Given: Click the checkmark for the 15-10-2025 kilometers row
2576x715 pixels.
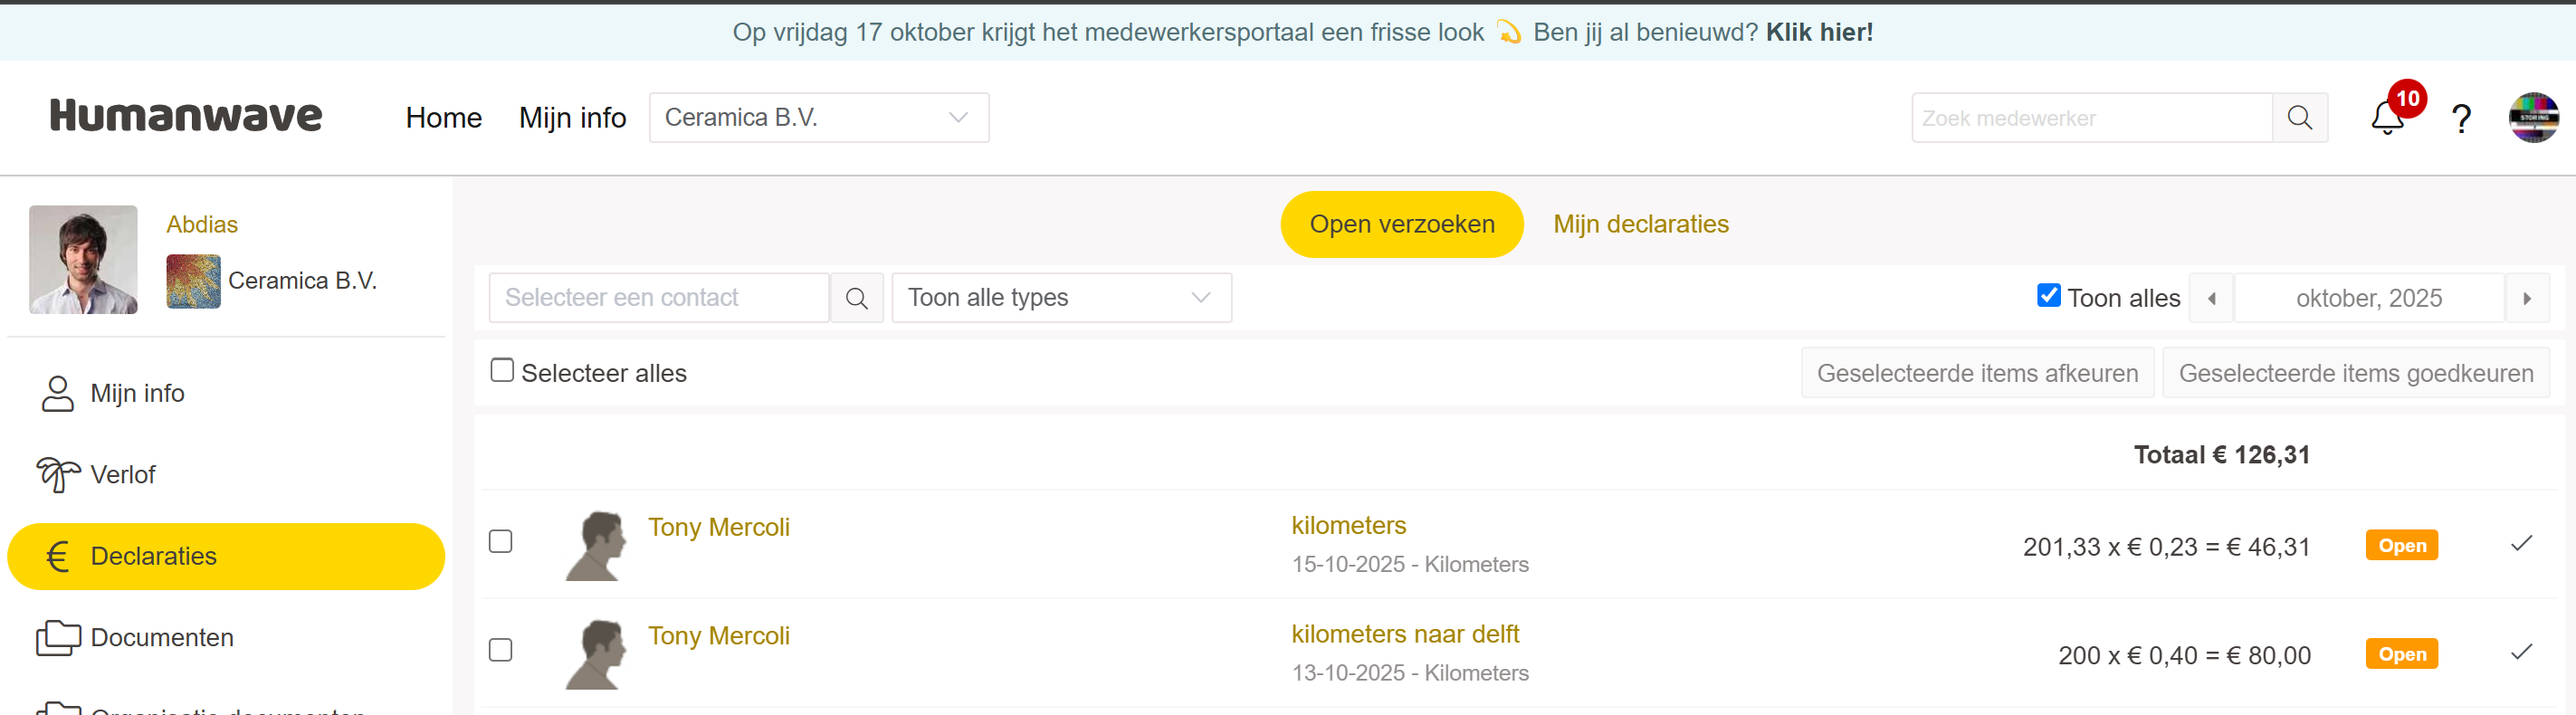Looking at the screenshot, I should click(2521, 543).
